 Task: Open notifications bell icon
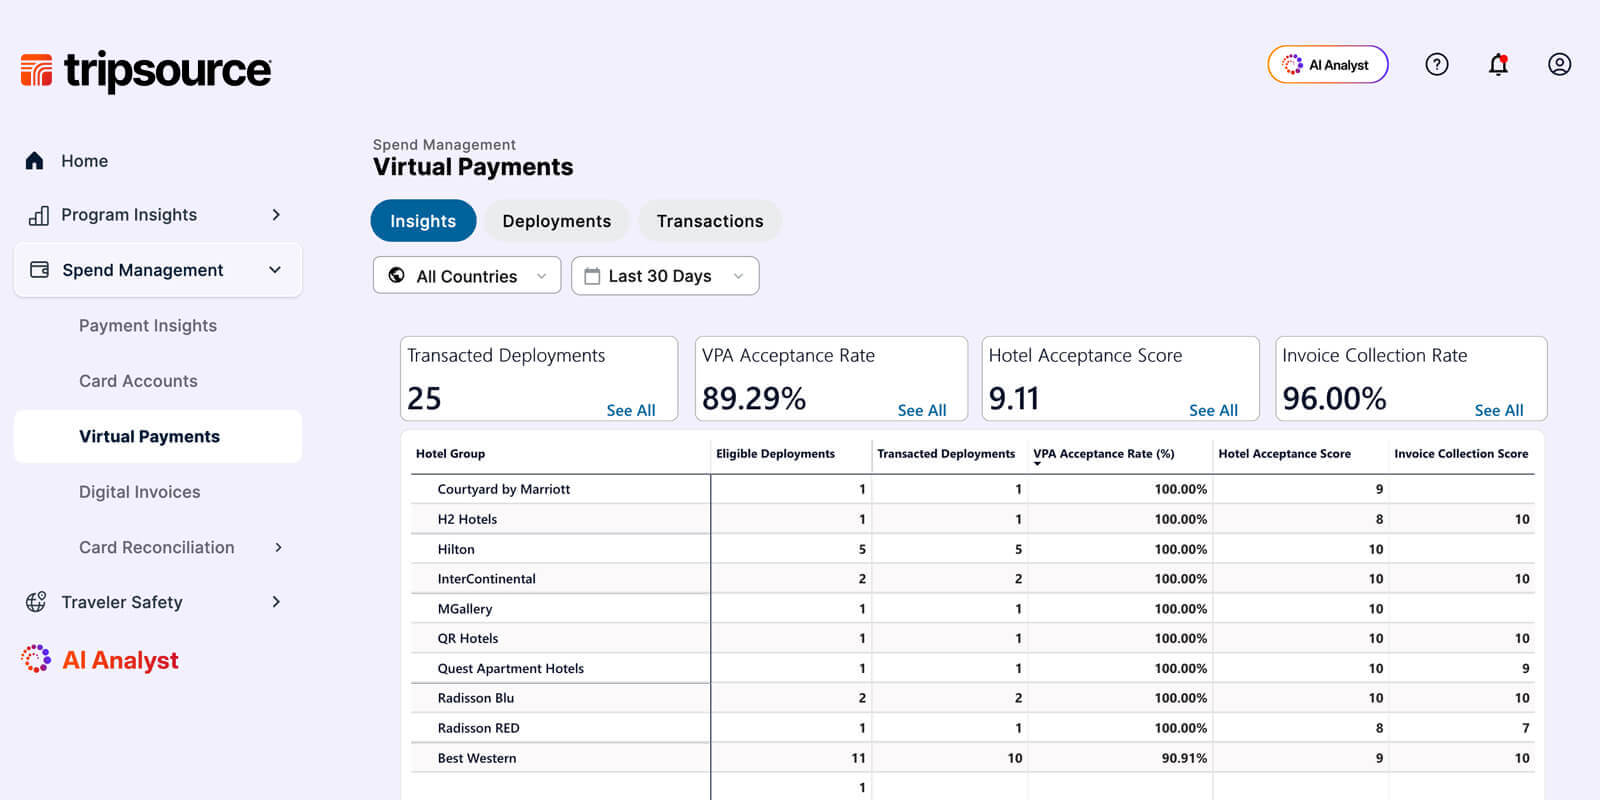click(1498, 65)
